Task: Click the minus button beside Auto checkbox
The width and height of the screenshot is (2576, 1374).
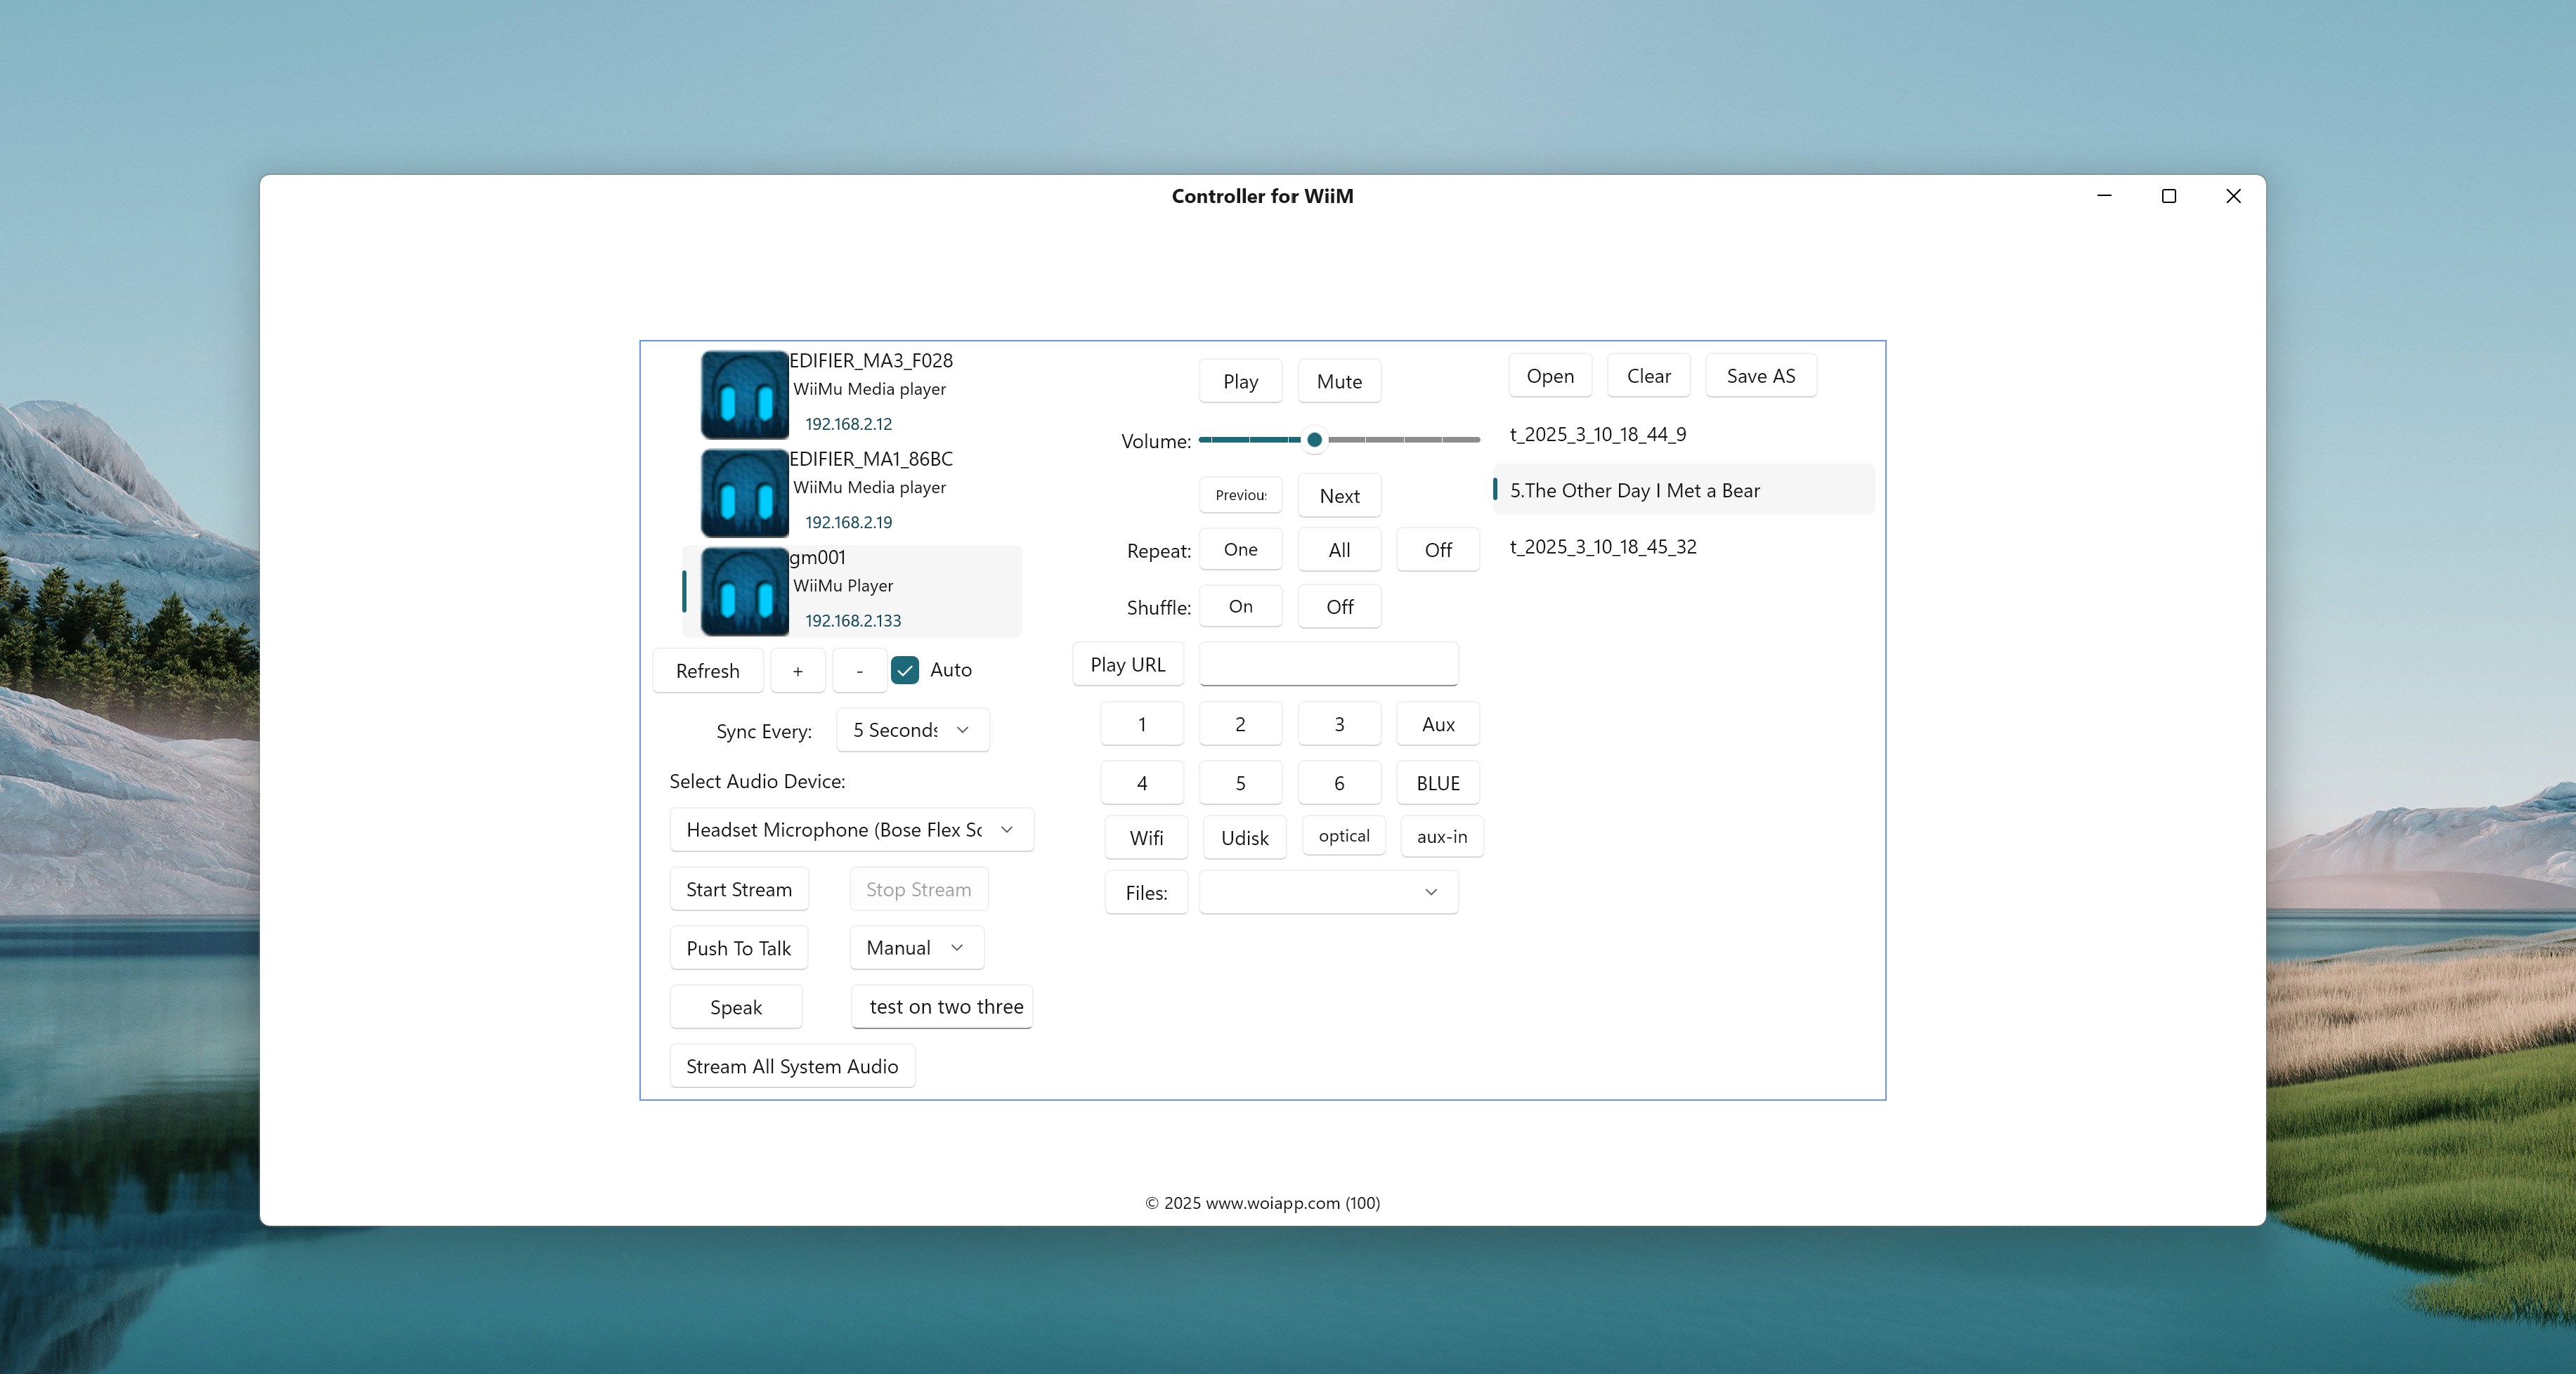Action: coord(859,671)
